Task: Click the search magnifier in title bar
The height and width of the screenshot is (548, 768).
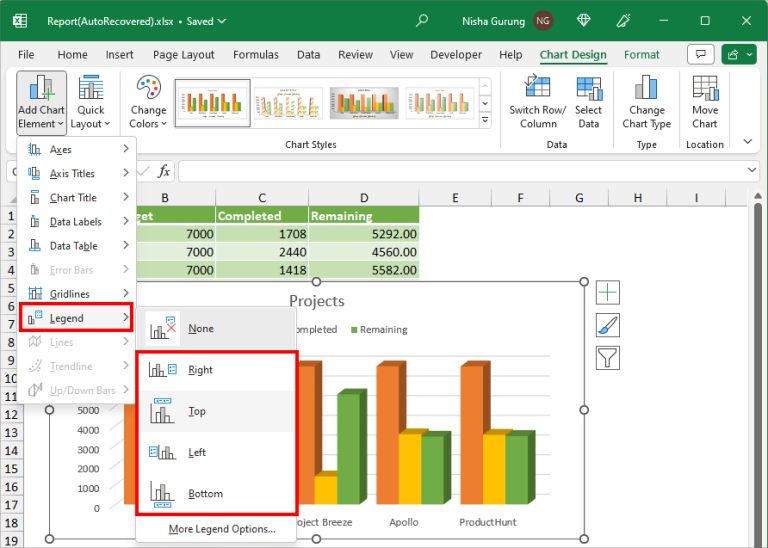Action: coord(422,21)
